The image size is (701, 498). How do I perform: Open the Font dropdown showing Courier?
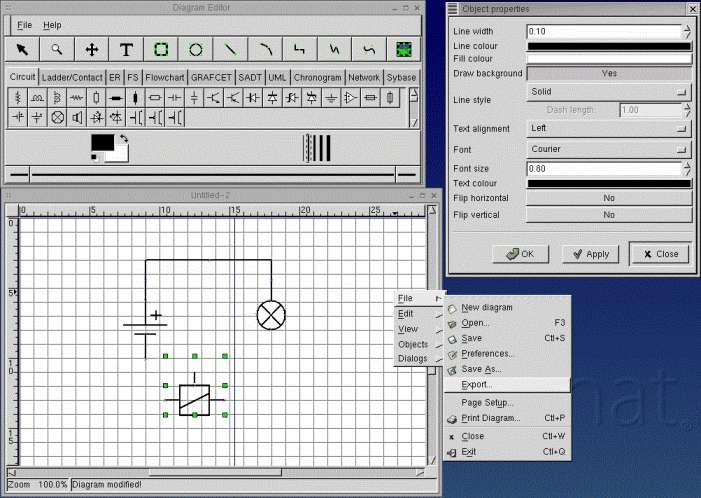pyautogui.click(x=608, y=149)
